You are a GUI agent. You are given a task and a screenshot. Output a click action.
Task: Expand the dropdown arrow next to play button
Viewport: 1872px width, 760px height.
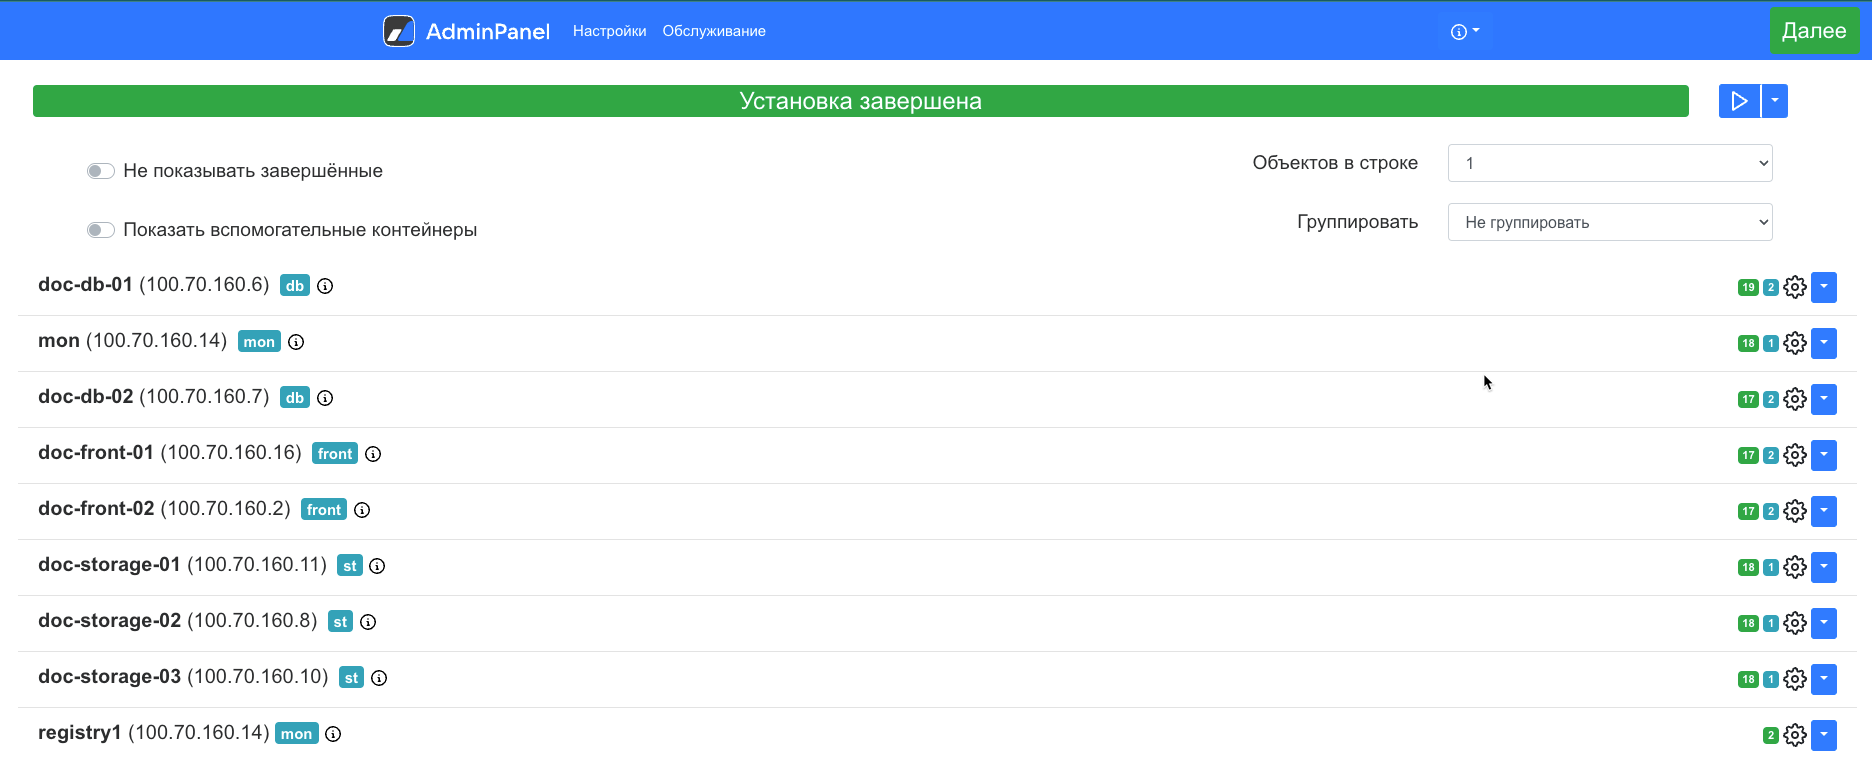(x=1775, y=101)
